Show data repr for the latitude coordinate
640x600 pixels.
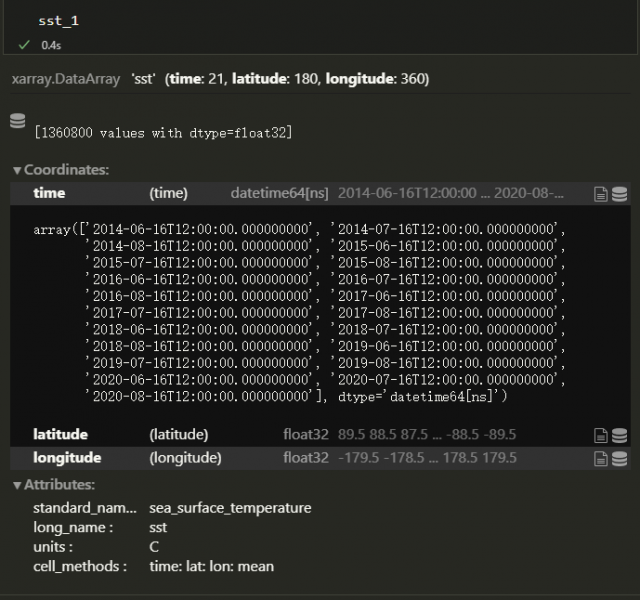pos(619,435)
